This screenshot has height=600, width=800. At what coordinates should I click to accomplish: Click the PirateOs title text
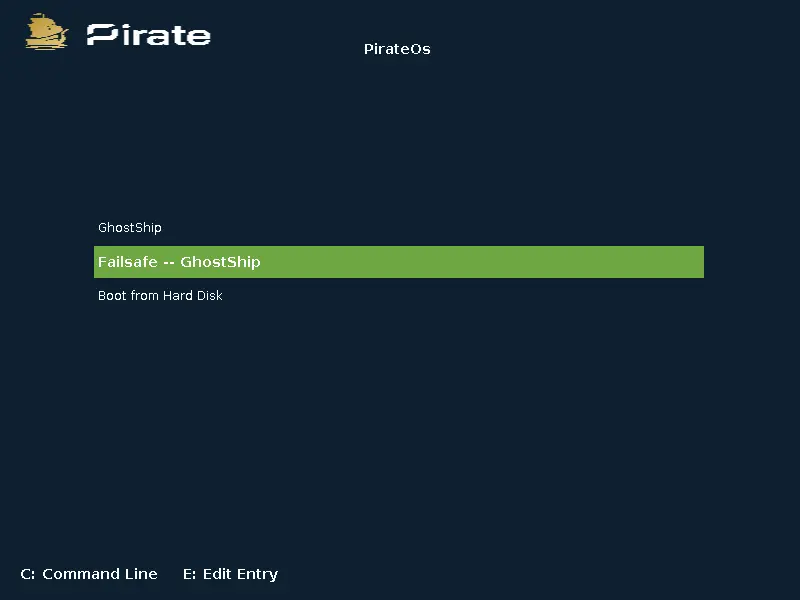[x=397, y=49]
